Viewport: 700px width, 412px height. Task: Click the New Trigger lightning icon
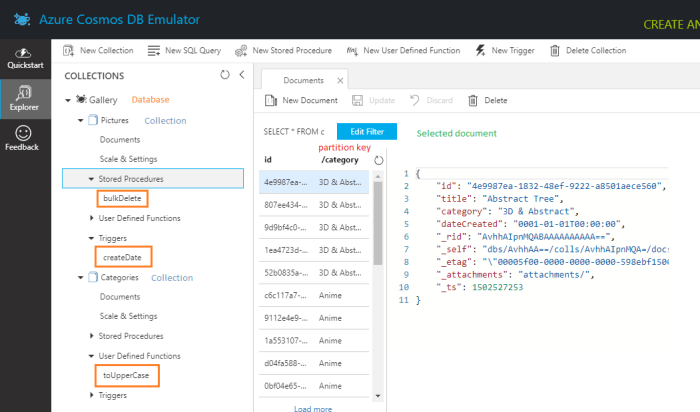tap(482, 50)
